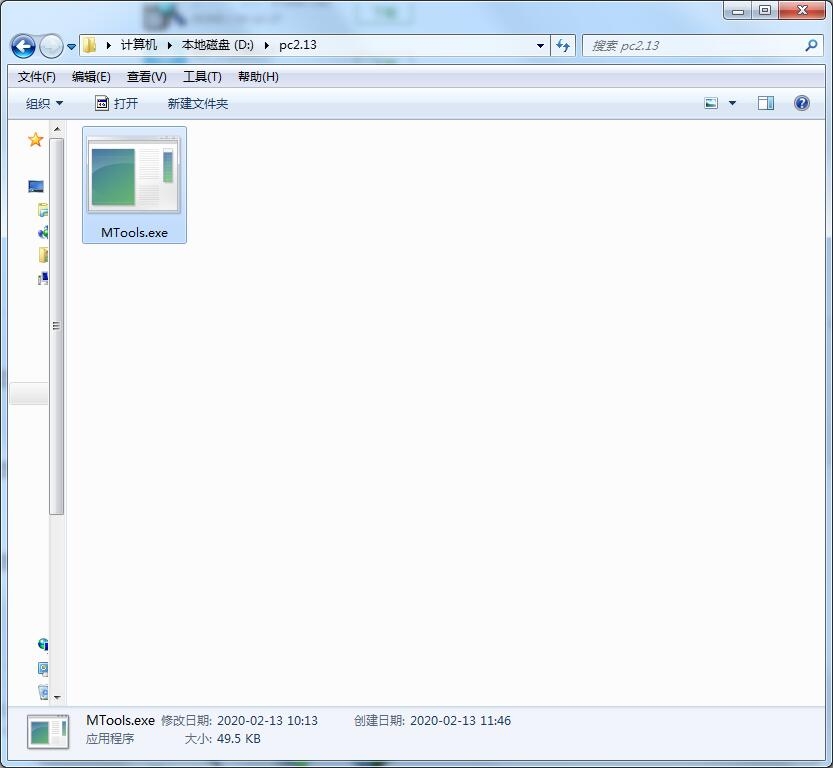This screenshot has width=833, height=768.
Task: Select the Computer icon in the navigation pane
Action: (43, 278)
